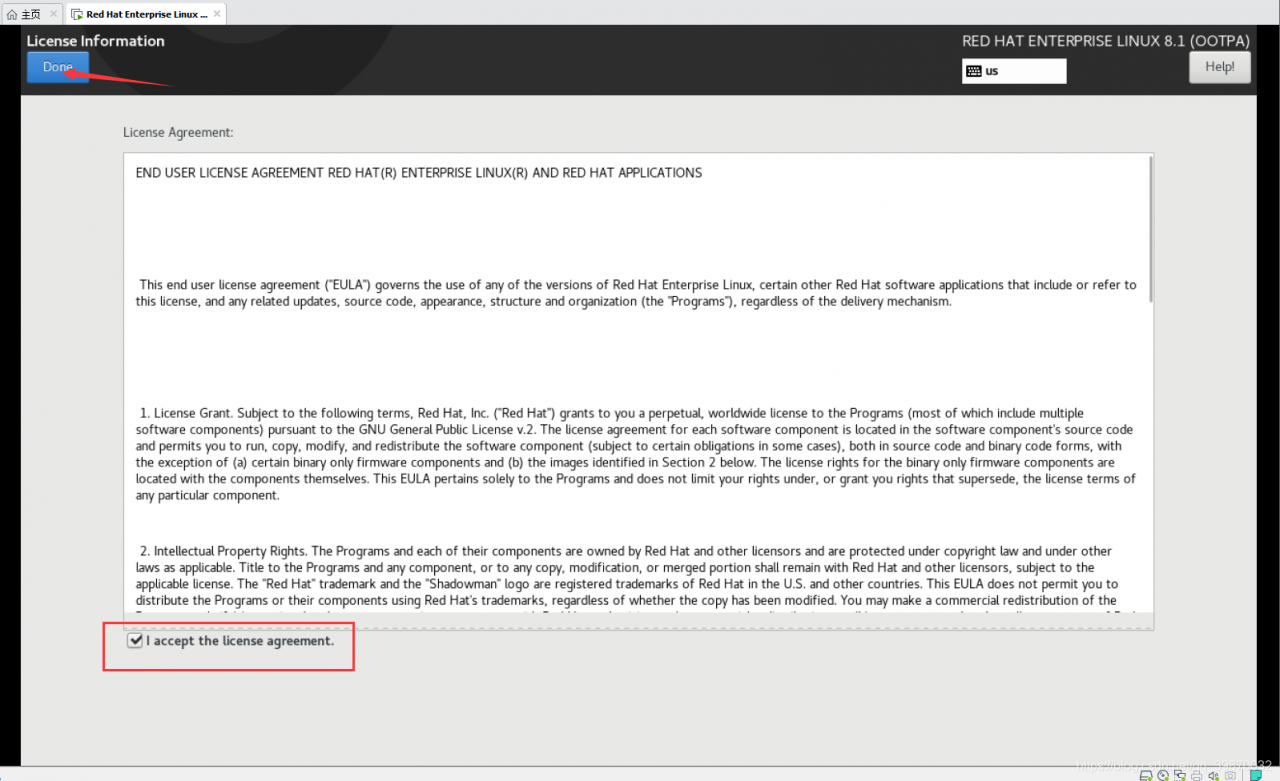Click the network adapter status icon
Viewport: 1280px width, 781px height.
point(1179,775)
